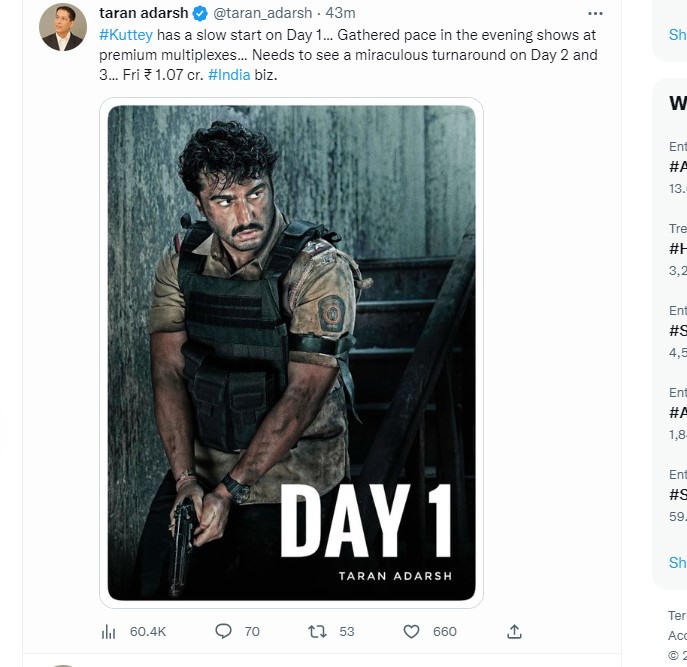Open taran adarsh's profile avatar
Image resolution: width=687 pixels, height=667 pixels.
point(63,27)
